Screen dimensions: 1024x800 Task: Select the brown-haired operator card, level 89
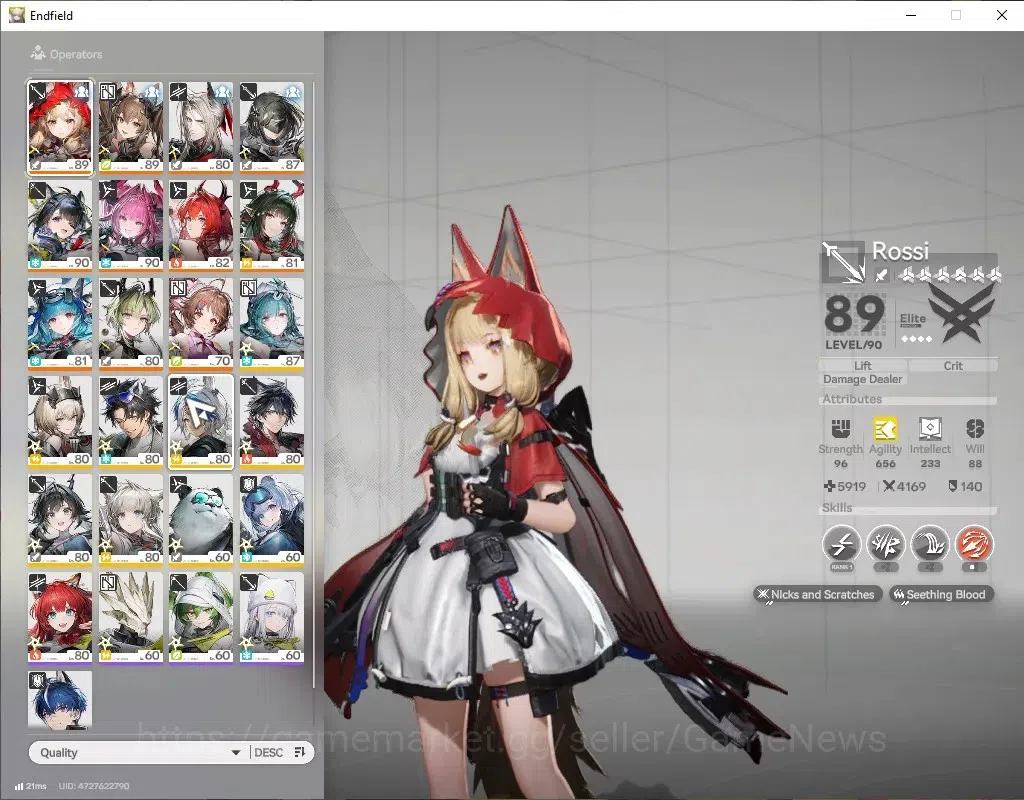(x=131, y=127)
